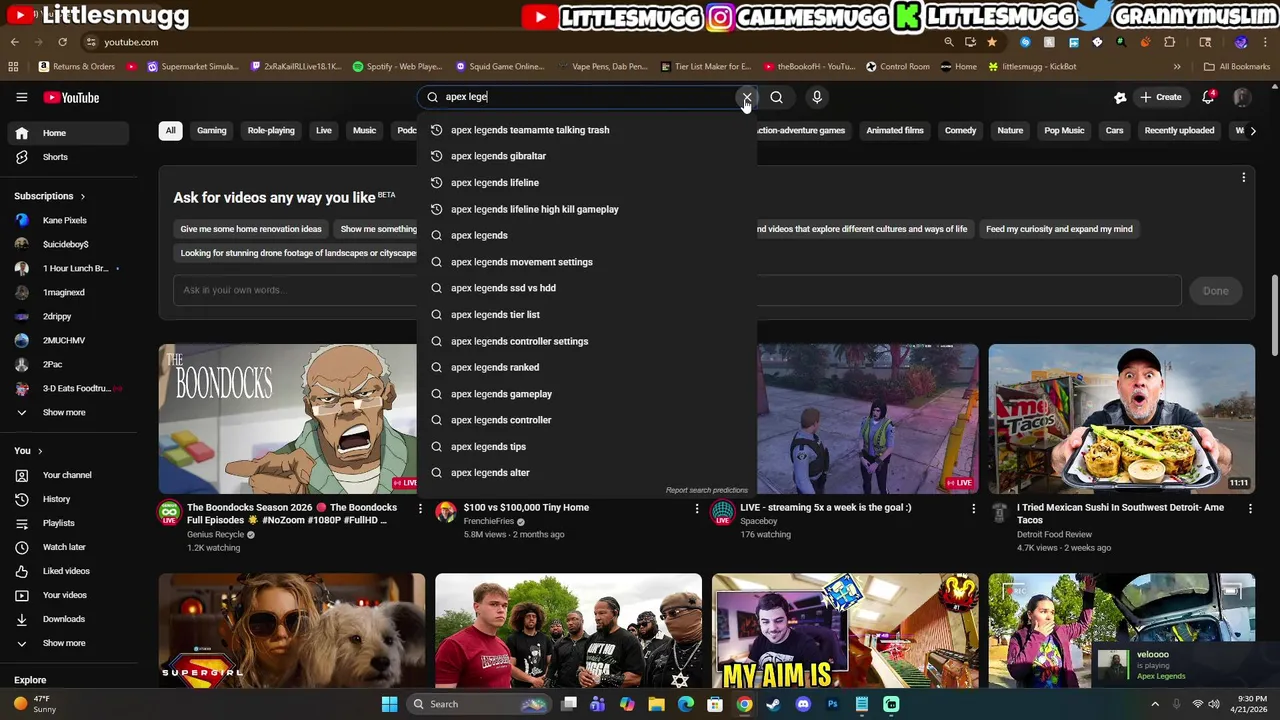Select the Live filter chip
Viewport: 1280px width, 720px height.
(324, 130)
